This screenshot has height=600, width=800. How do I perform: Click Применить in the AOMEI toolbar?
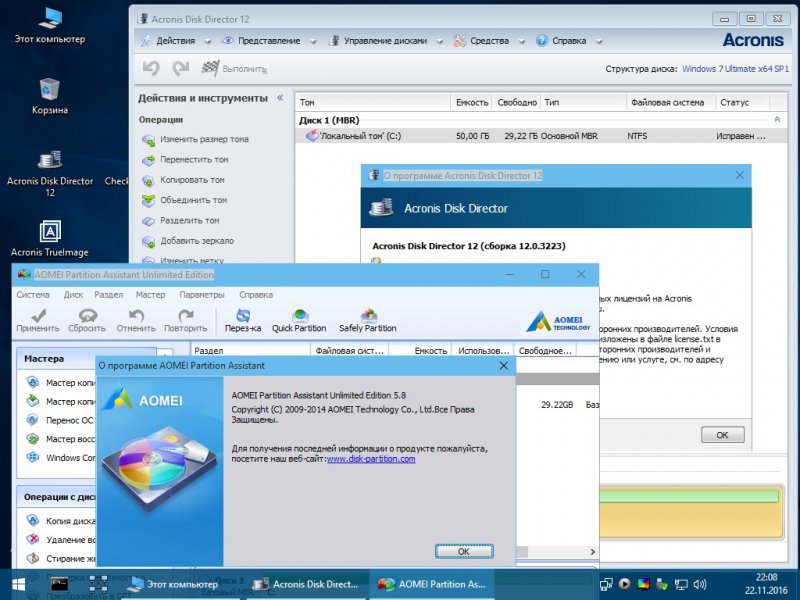[38, 320]
